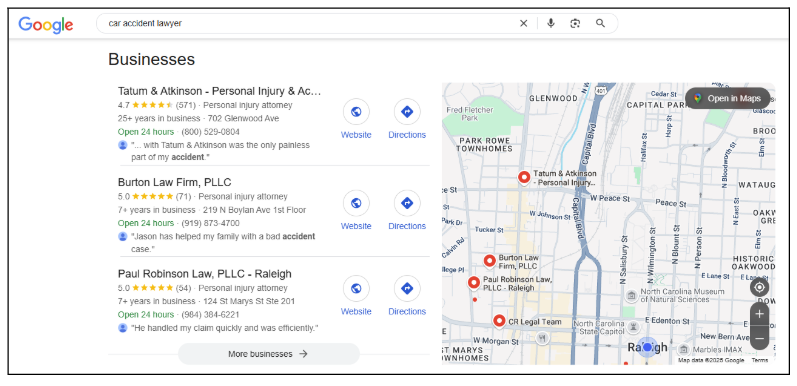
Task: Click Open in Maps button on map
Action: 727,98
